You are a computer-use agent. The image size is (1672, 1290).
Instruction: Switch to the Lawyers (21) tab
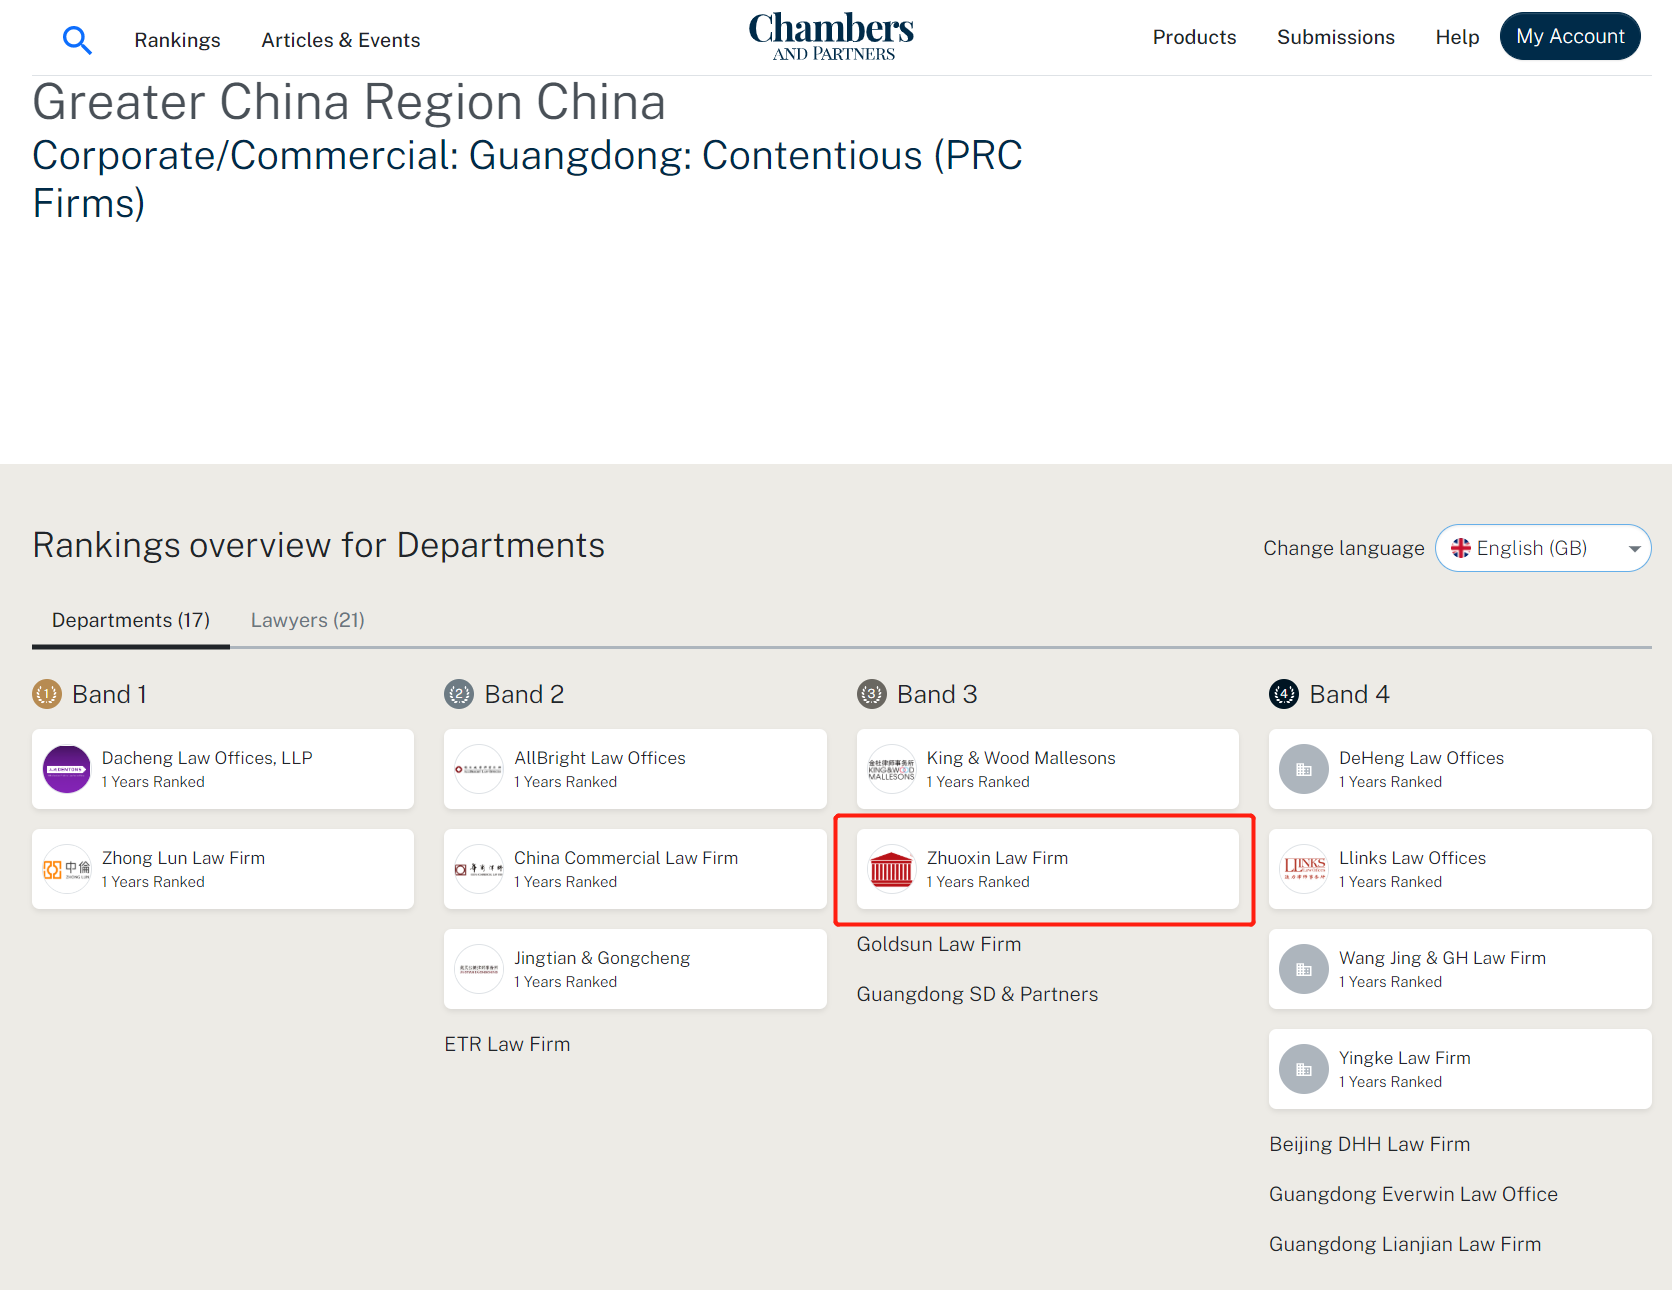point(308,620)
